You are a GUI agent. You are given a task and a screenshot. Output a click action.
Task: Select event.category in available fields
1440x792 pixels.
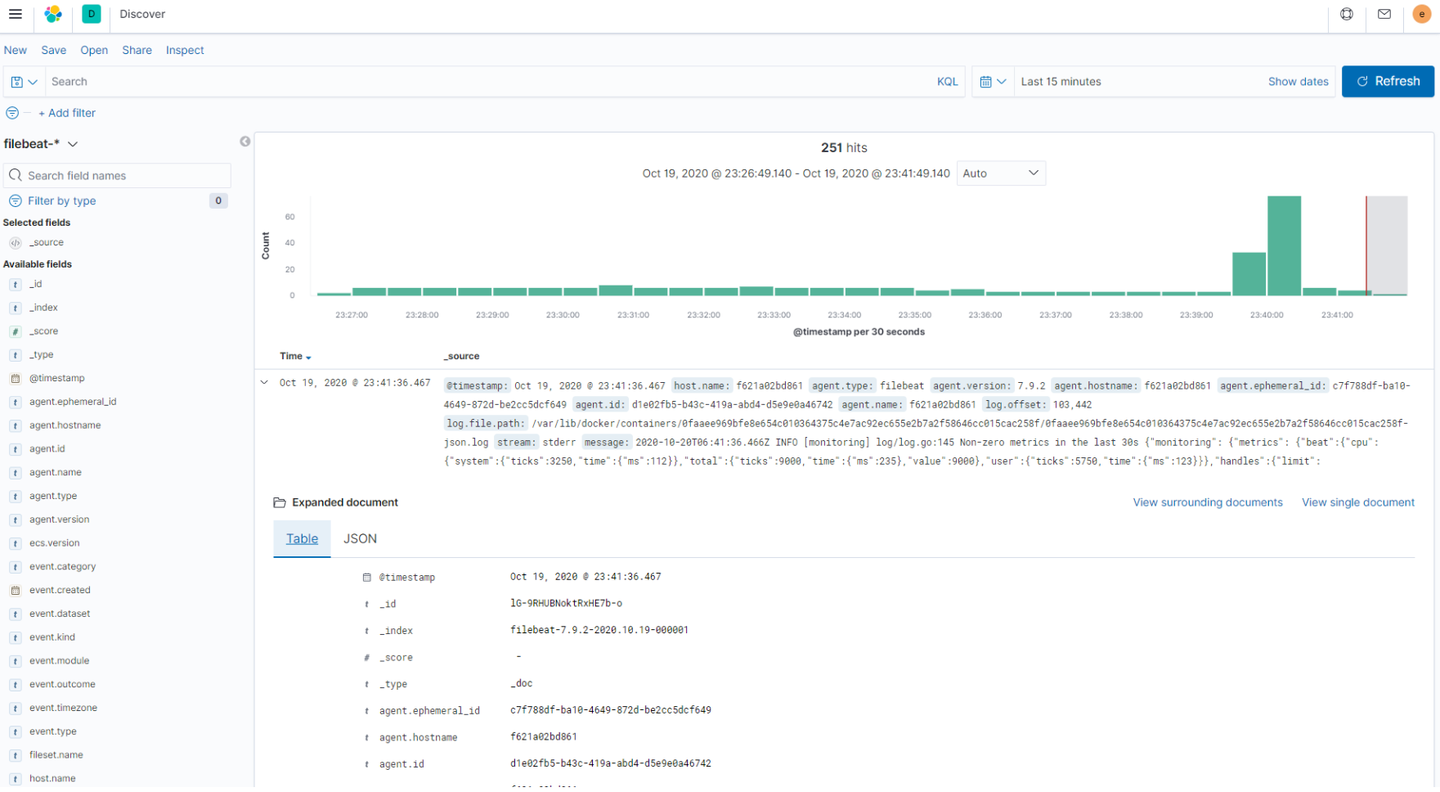point(62,567)
